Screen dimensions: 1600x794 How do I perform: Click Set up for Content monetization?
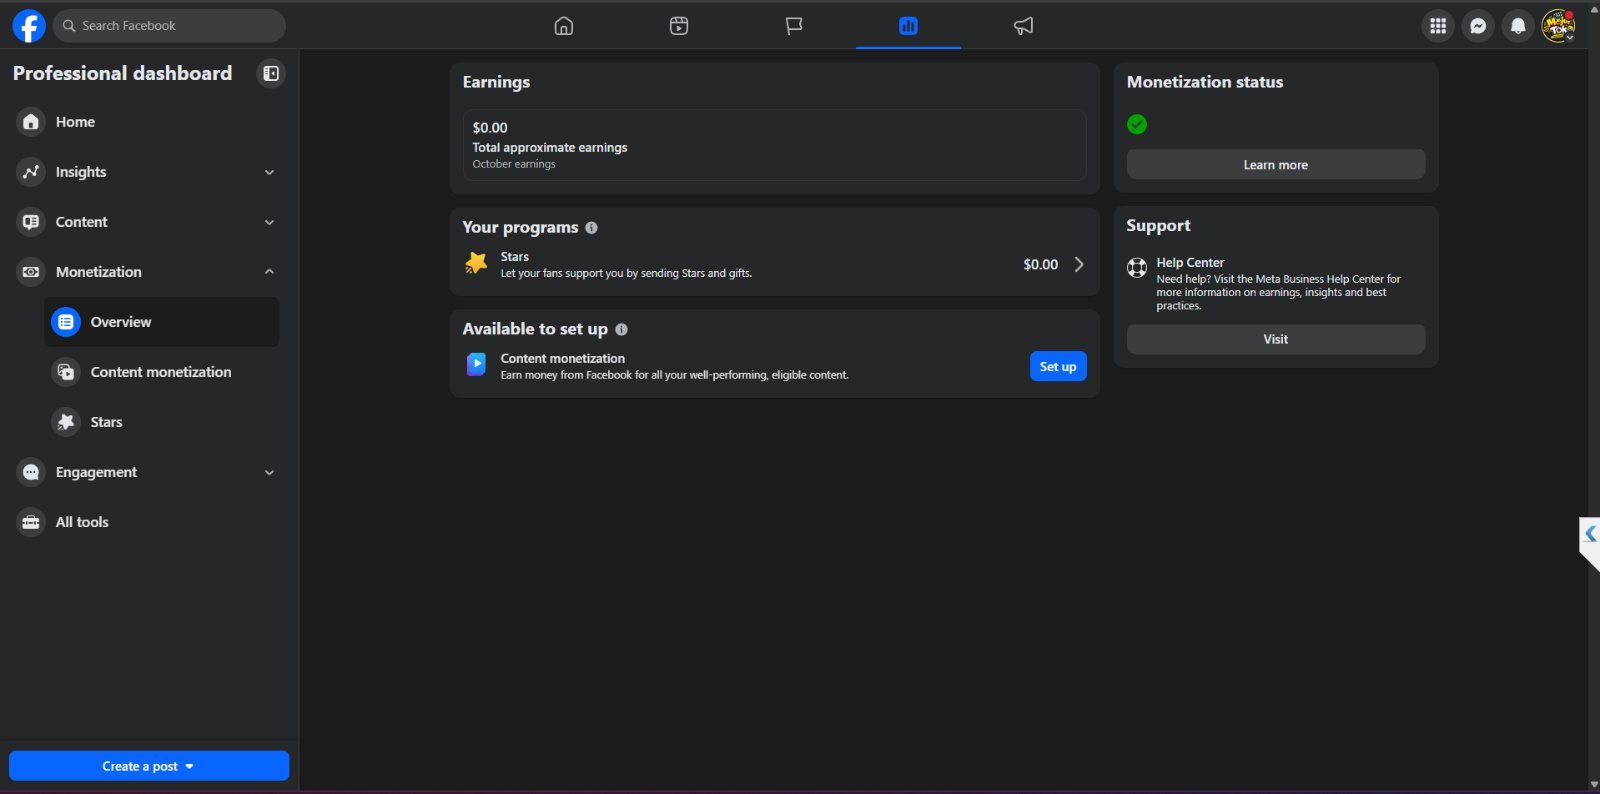coord(1058,367)
